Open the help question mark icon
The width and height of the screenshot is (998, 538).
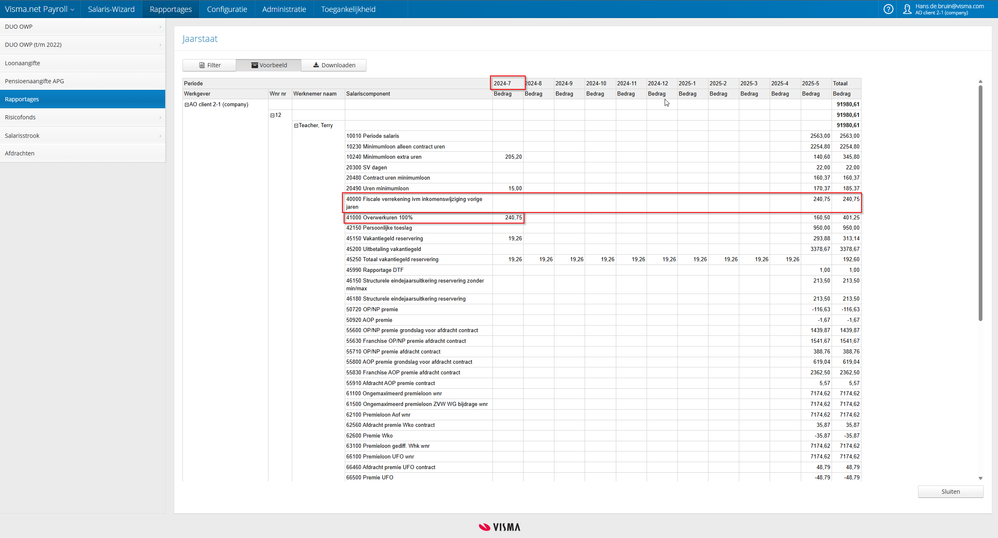pyautogui.click(x=888, y=9)
